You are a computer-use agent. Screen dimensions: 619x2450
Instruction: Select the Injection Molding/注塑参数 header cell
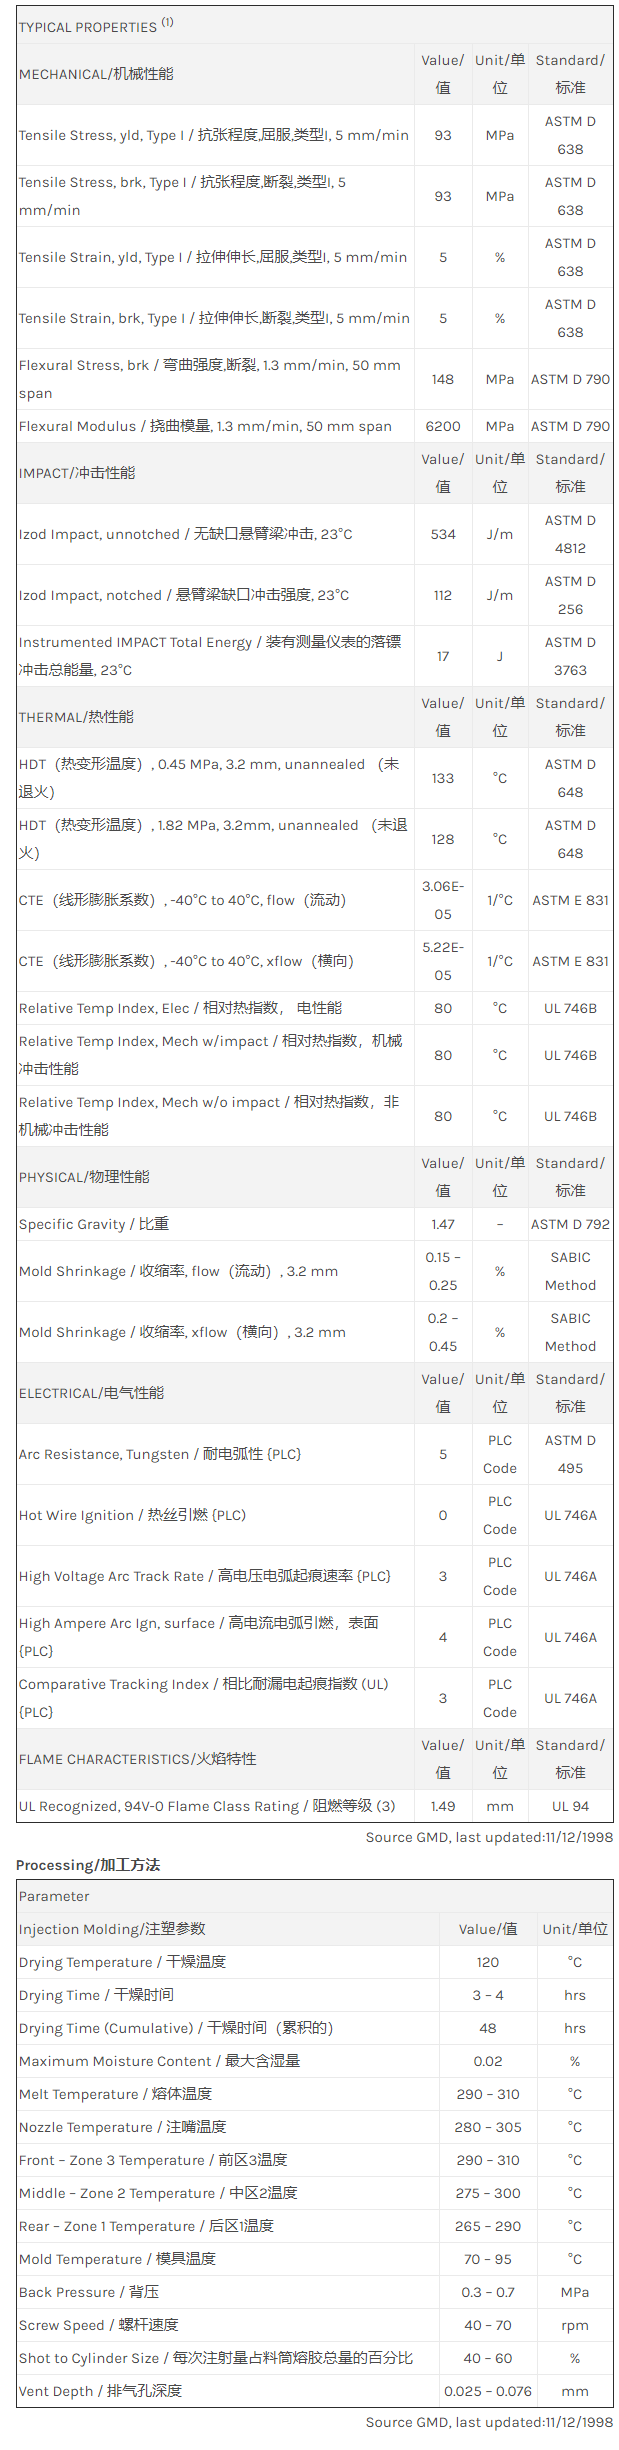[112, 1929]
